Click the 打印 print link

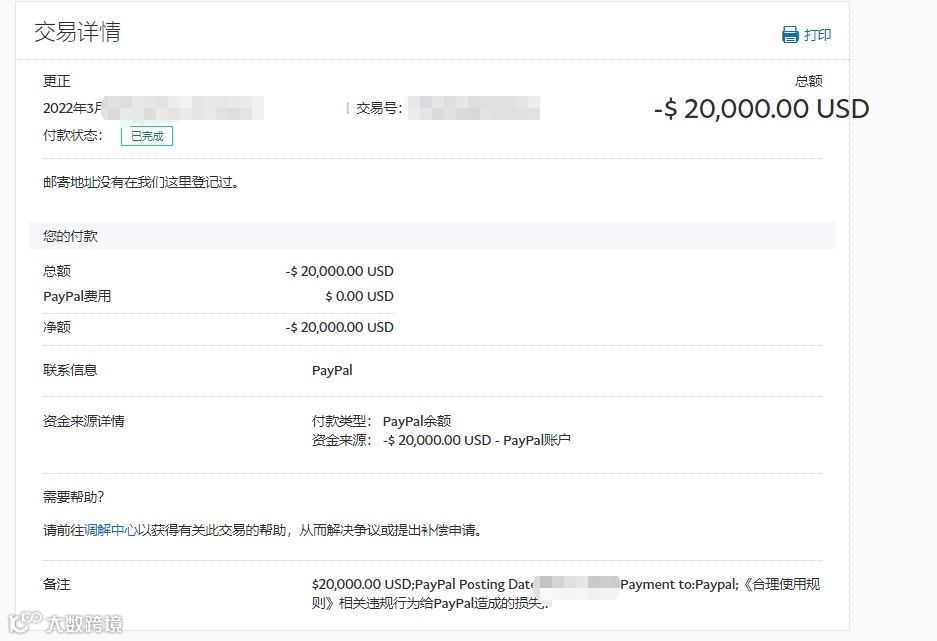click(817, 35)
